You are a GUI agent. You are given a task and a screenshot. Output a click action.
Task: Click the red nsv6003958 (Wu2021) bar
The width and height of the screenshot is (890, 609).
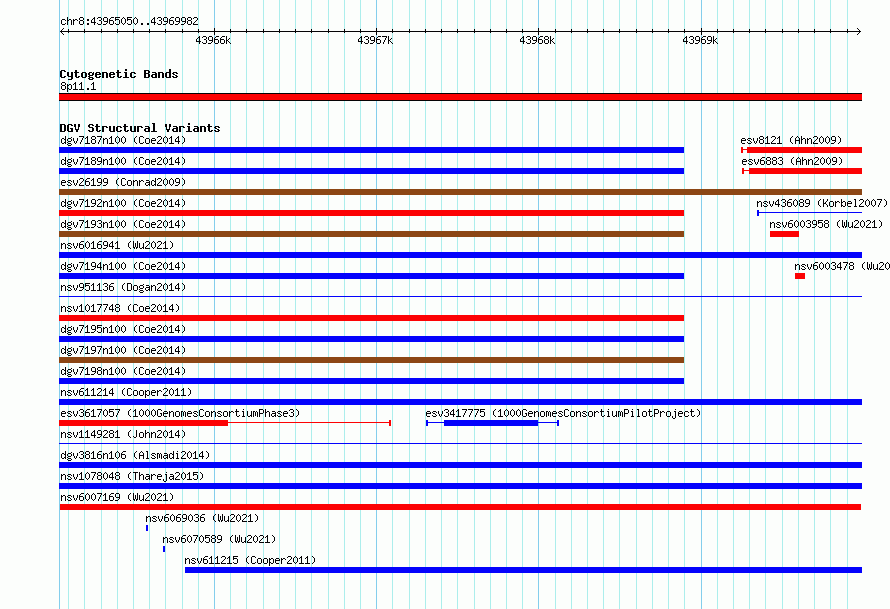point(784,234)
